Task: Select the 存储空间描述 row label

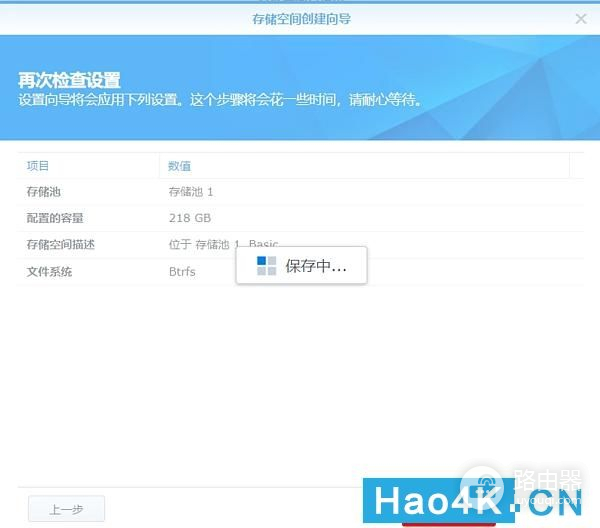Action: pyautogui.click(x=60, y=245)
